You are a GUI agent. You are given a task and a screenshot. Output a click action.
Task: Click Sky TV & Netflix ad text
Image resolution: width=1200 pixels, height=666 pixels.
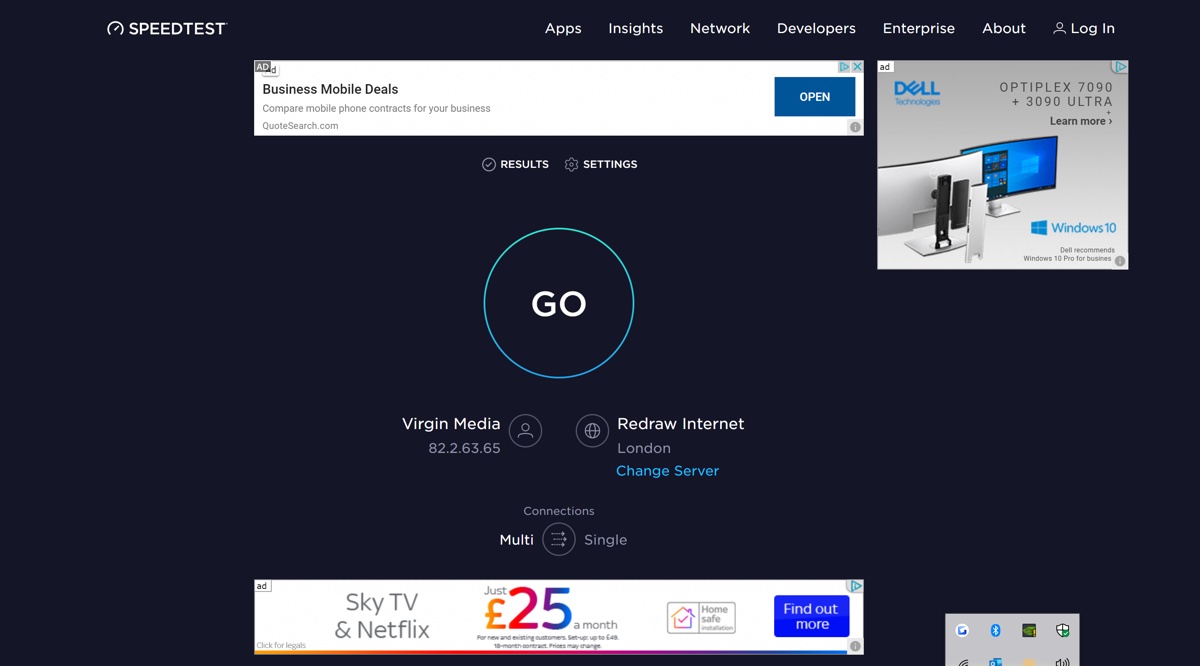coord(382,616)
